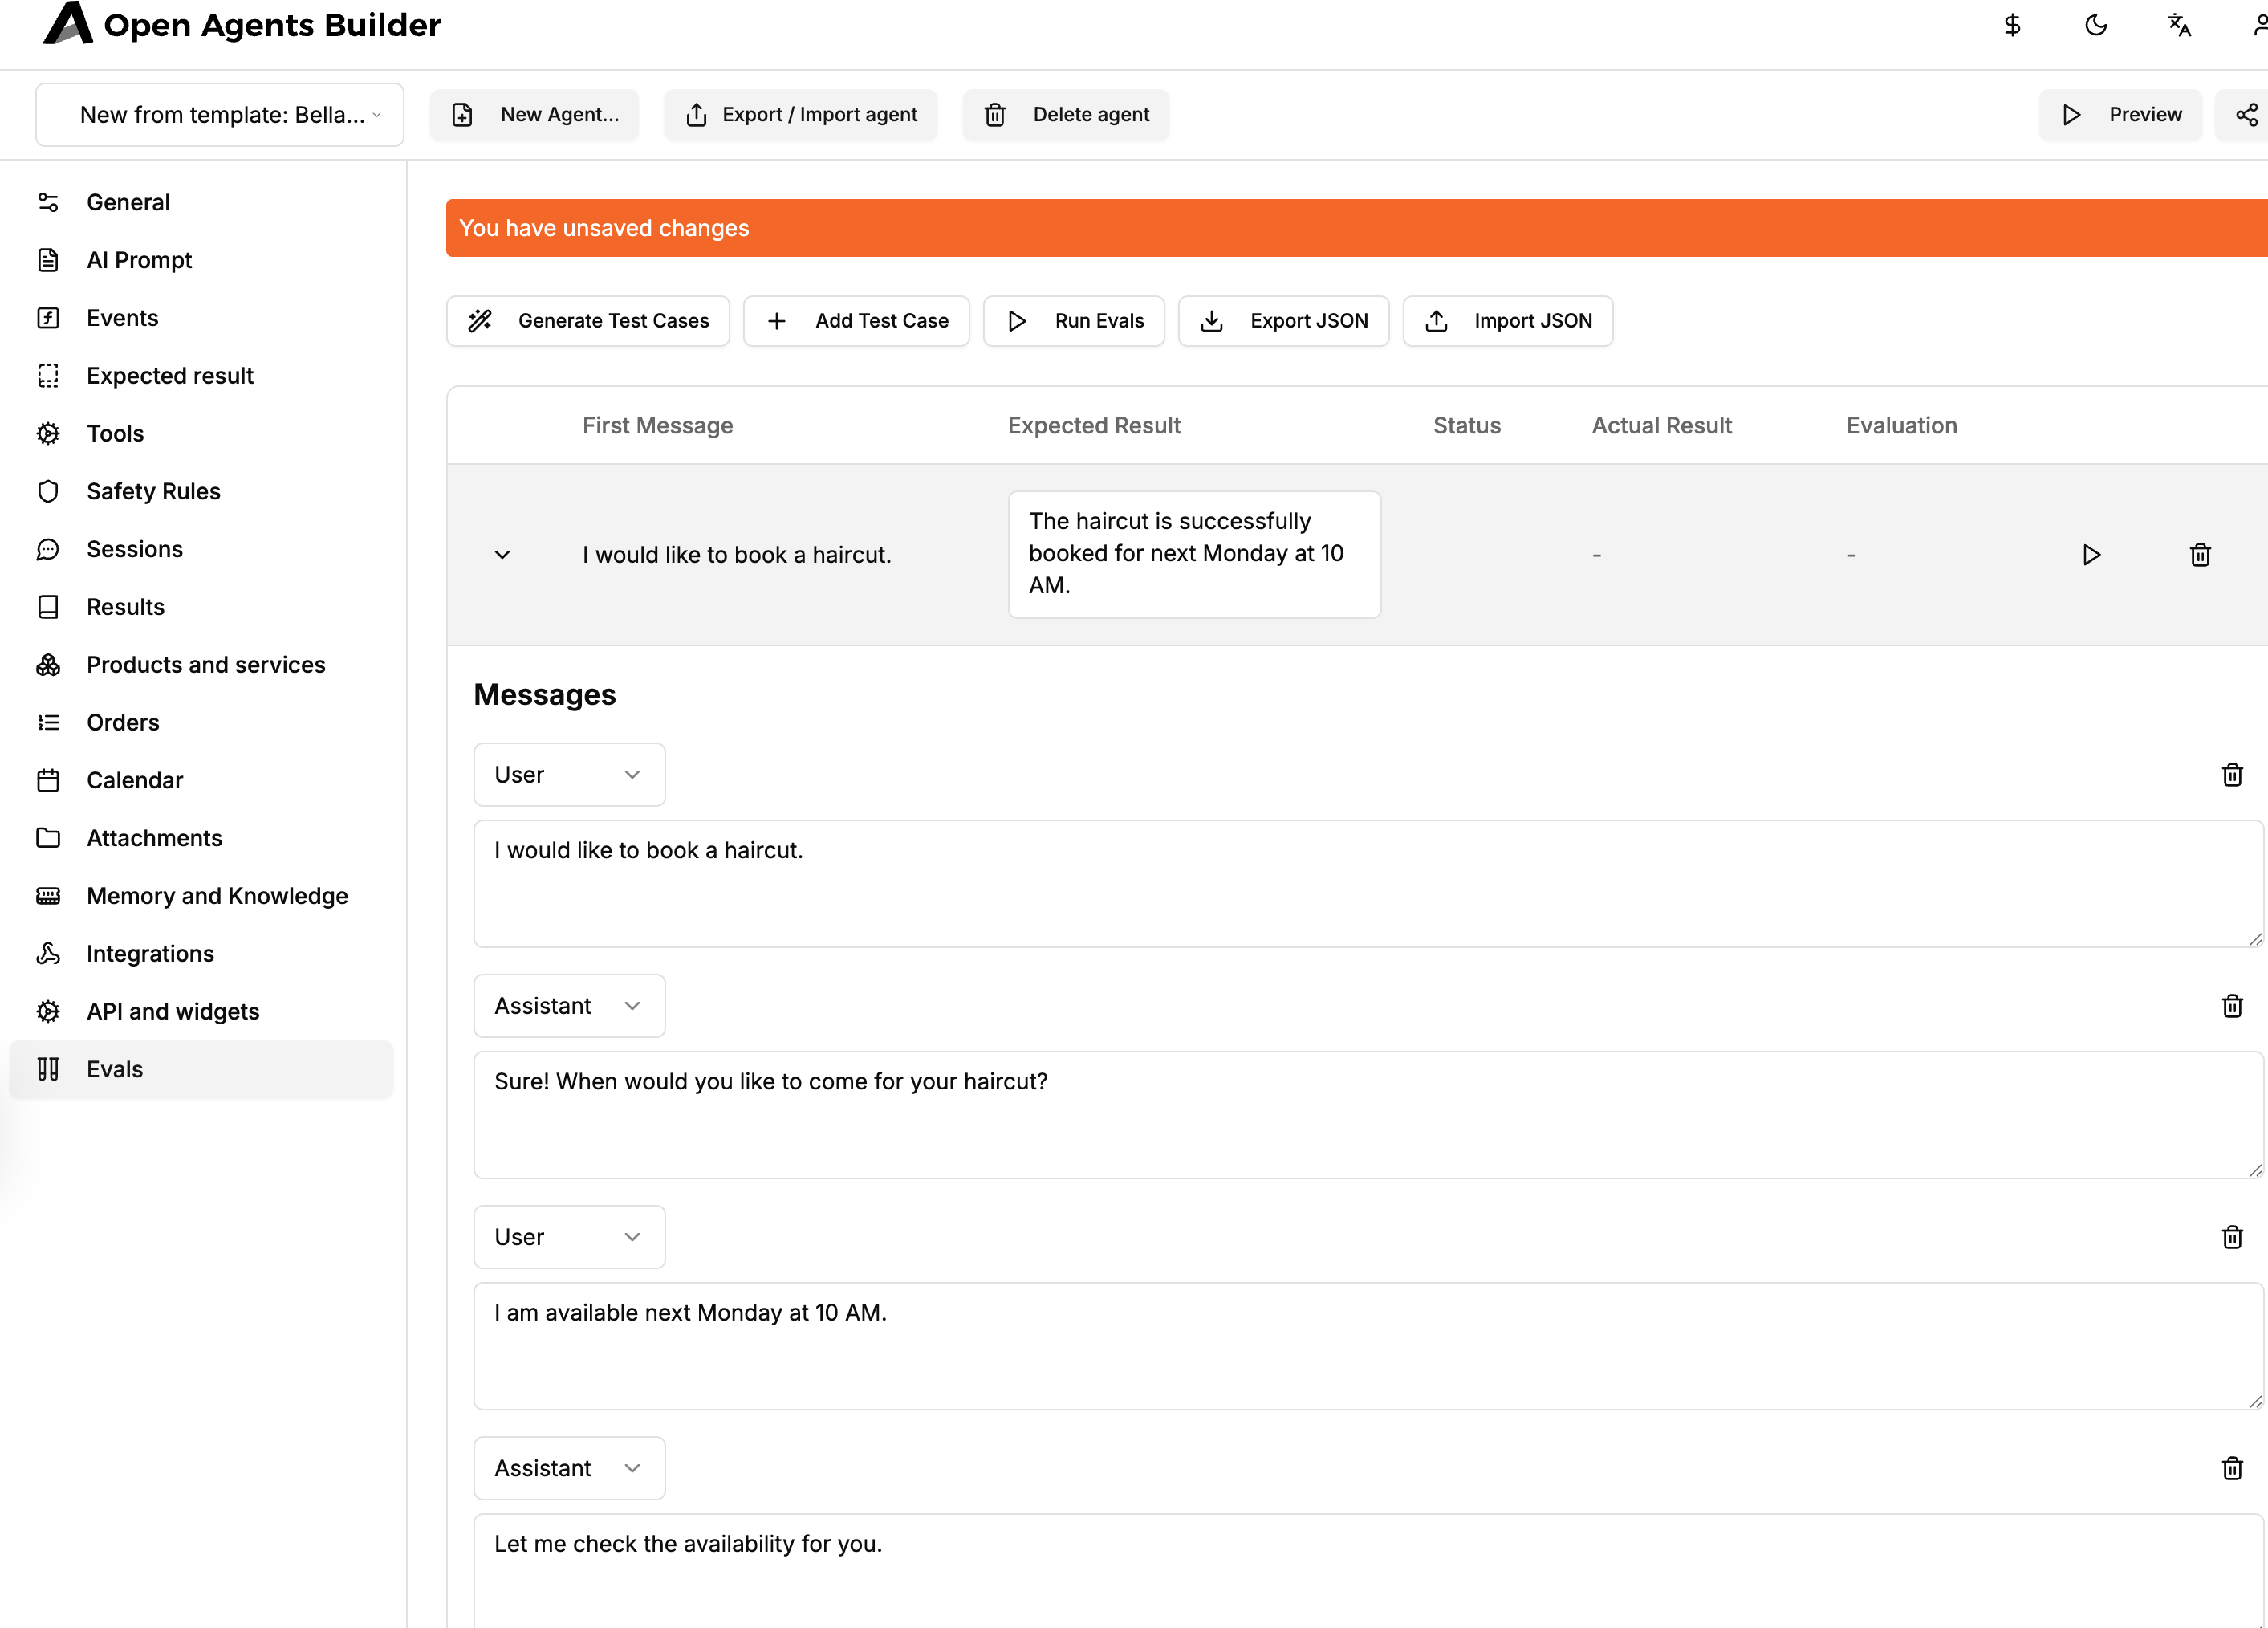Screen dimensions: 2268x1628
Task: Toggle dark mode moon icon
Action: pos(2096,25)
